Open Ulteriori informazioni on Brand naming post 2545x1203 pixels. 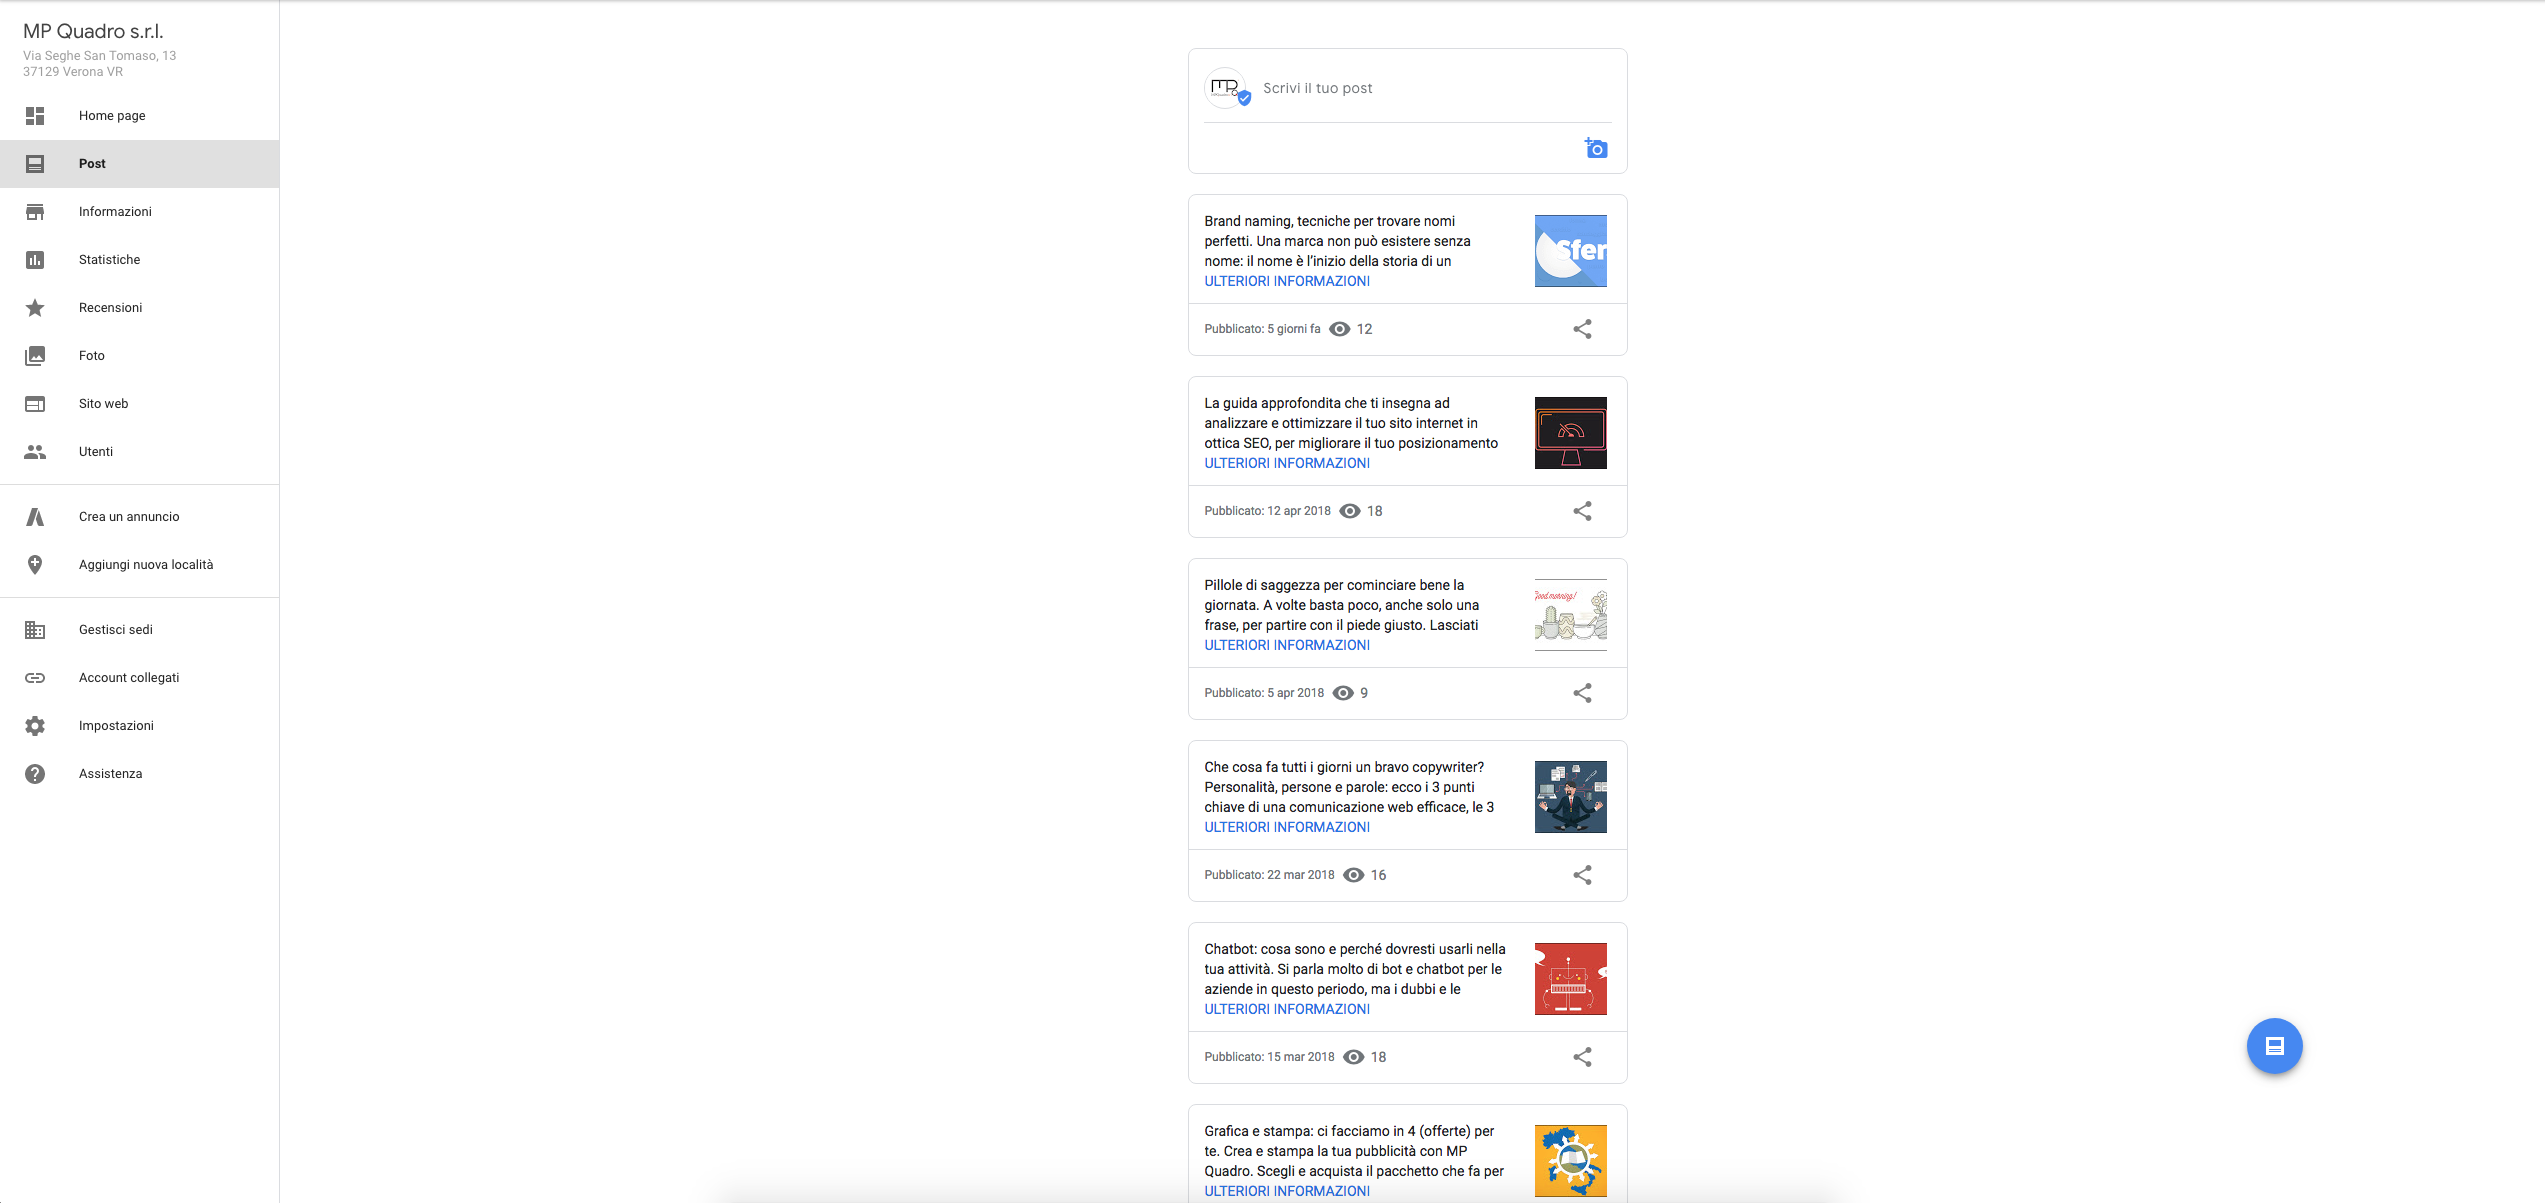(x=1287, y=281)
